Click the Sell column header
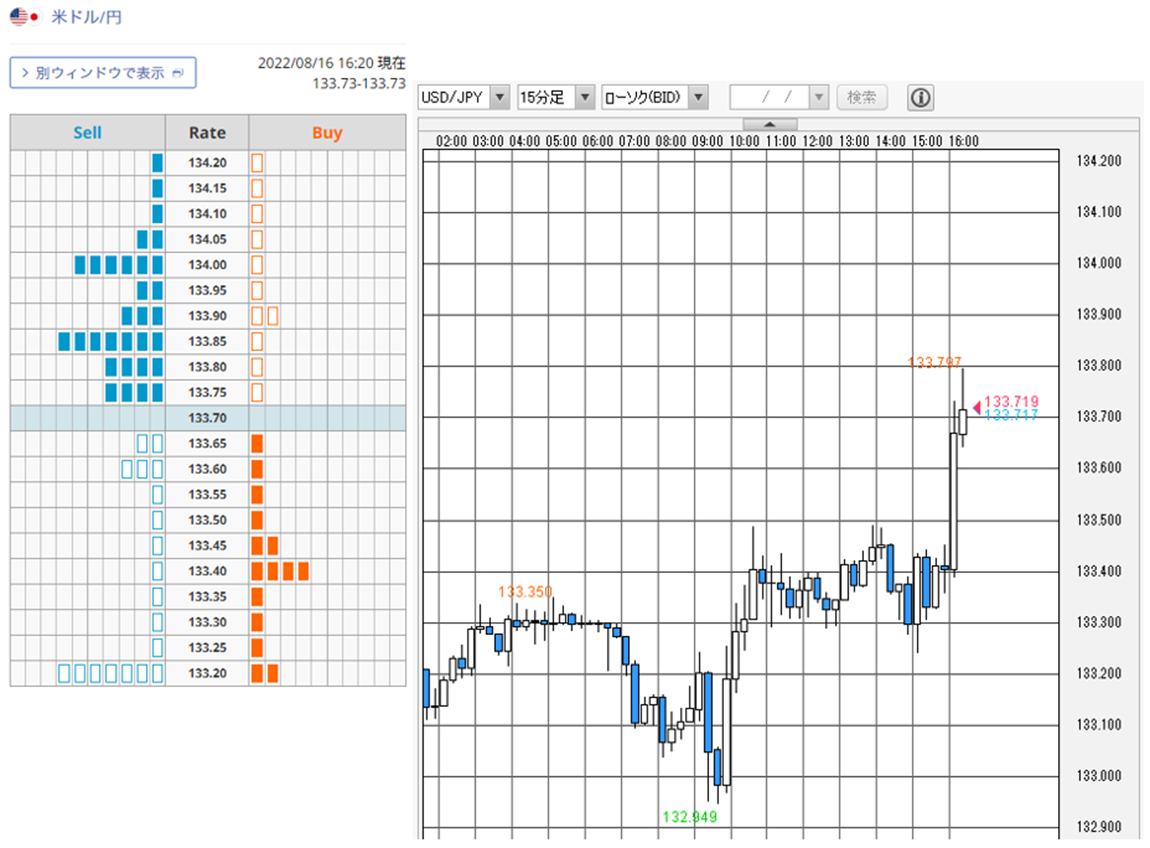Screen dimensions: 1150x848 click(87, 133)
